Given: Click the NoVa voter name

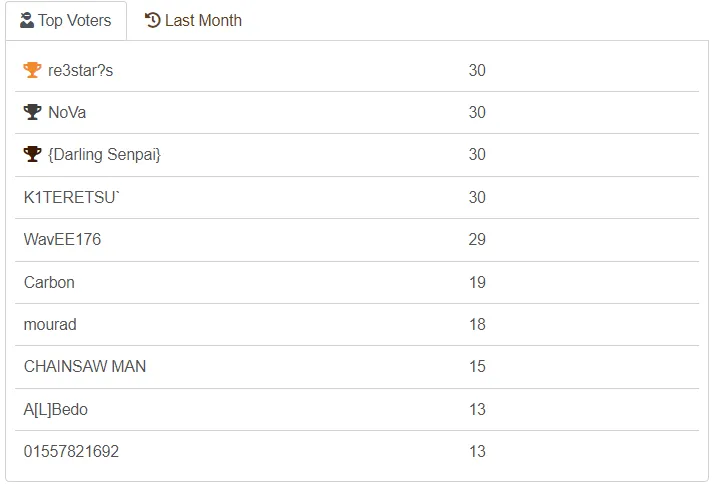Looking at the screenshot, I should 67,112.
